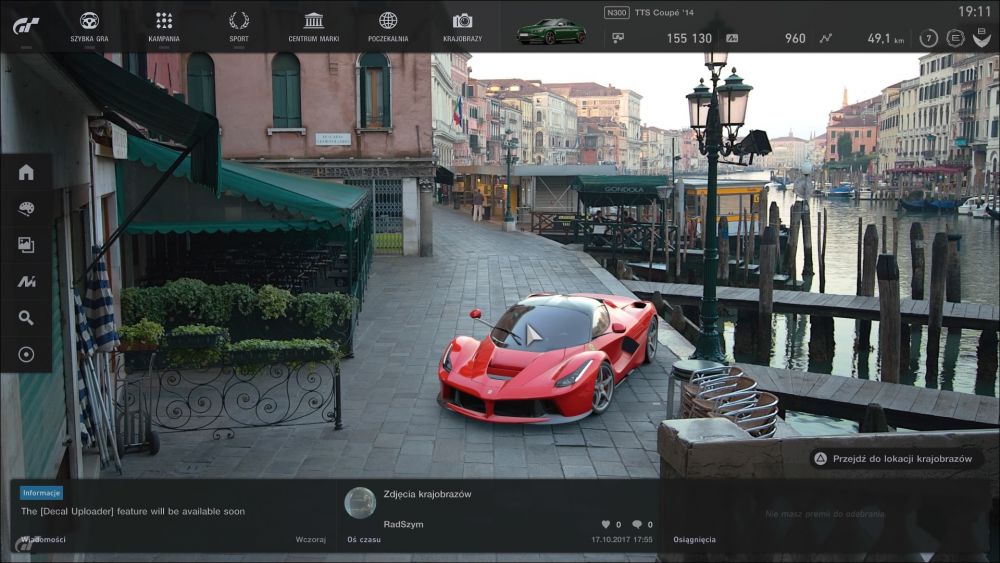Click the Wczoraj timestamp

point(311,539)
